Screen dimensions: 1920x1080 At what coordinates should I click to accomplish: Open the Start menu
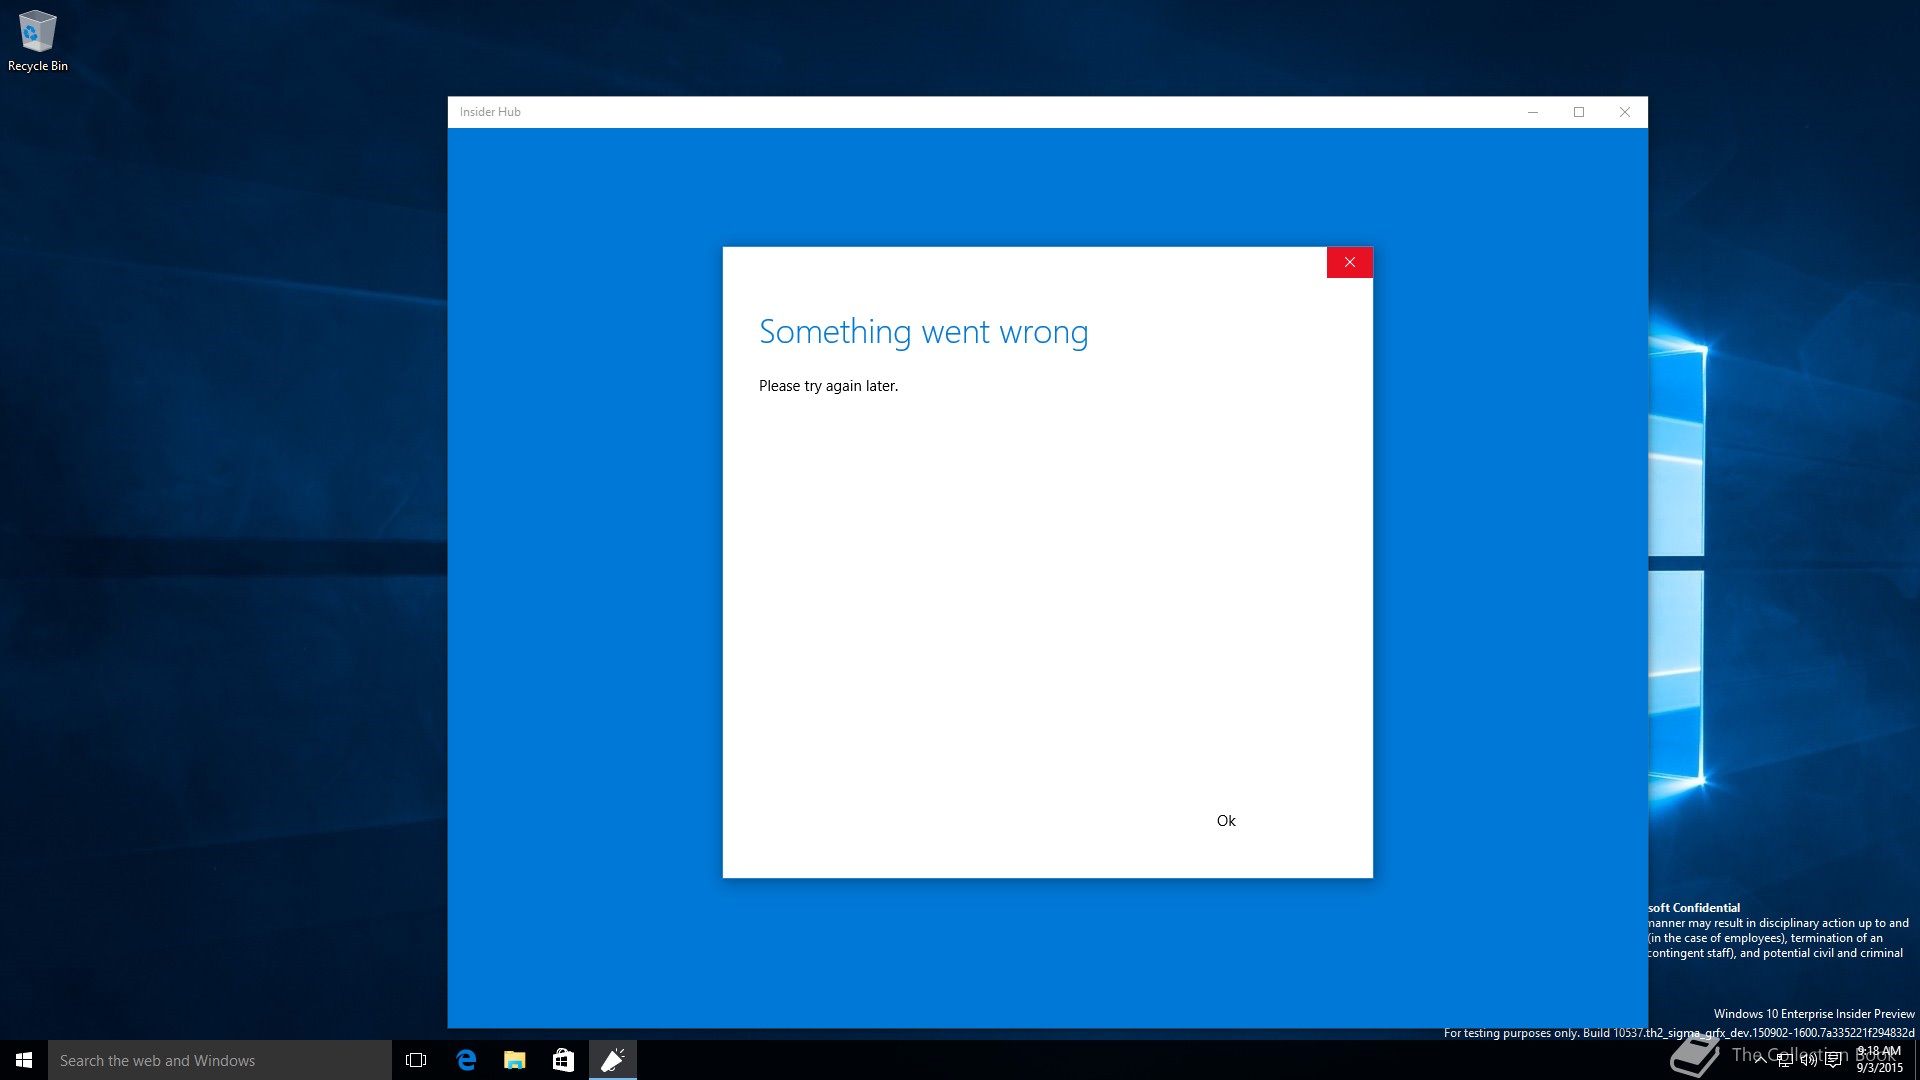pyautogui.click(x=24, y=1060)
